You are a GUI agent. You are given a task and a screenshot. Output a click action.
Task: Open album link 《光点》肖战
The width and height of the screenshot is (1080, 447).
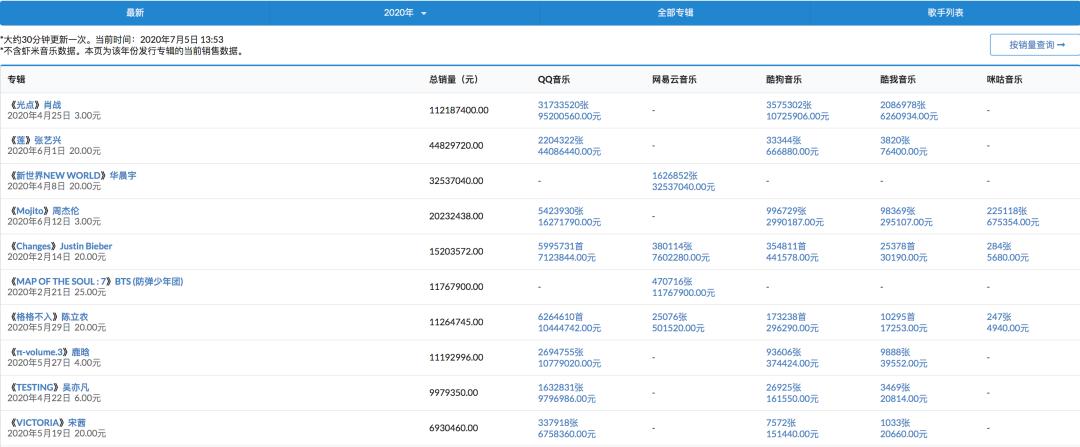point(34,105)
